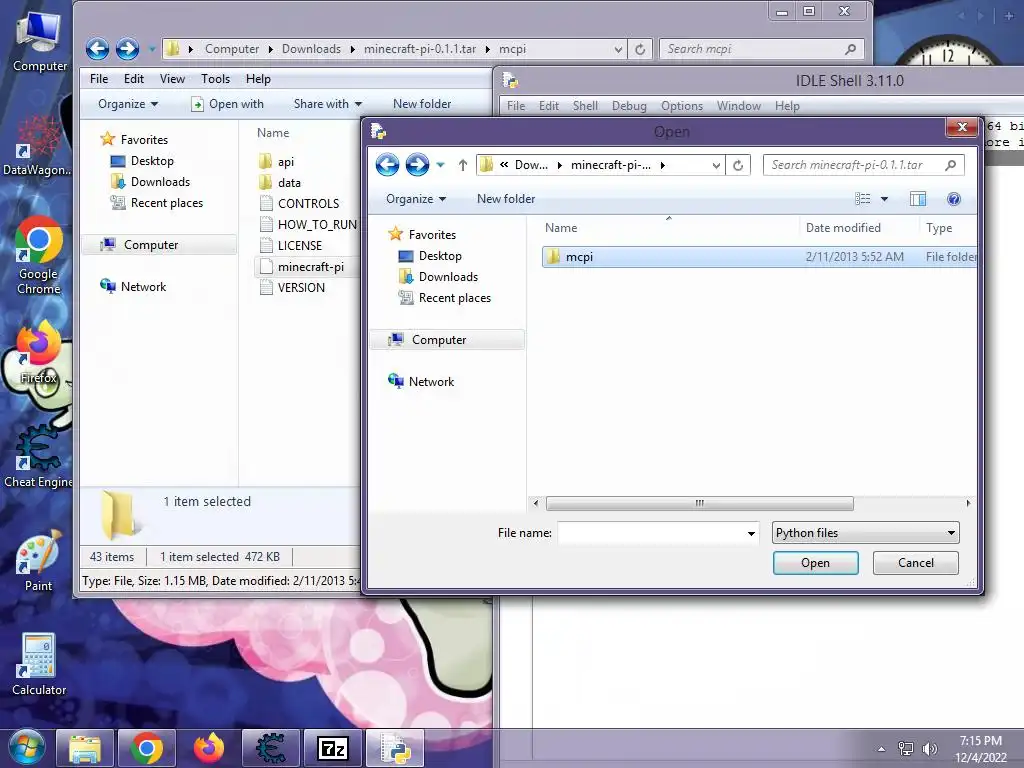Open the Explorer File menu
The width and height of the screenshot is (1024, 768).
point(99,79)
